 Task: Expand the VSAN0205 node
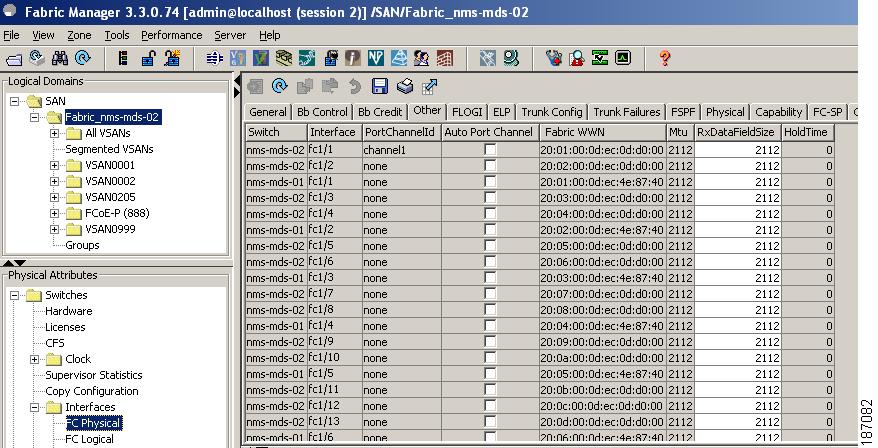54,197
